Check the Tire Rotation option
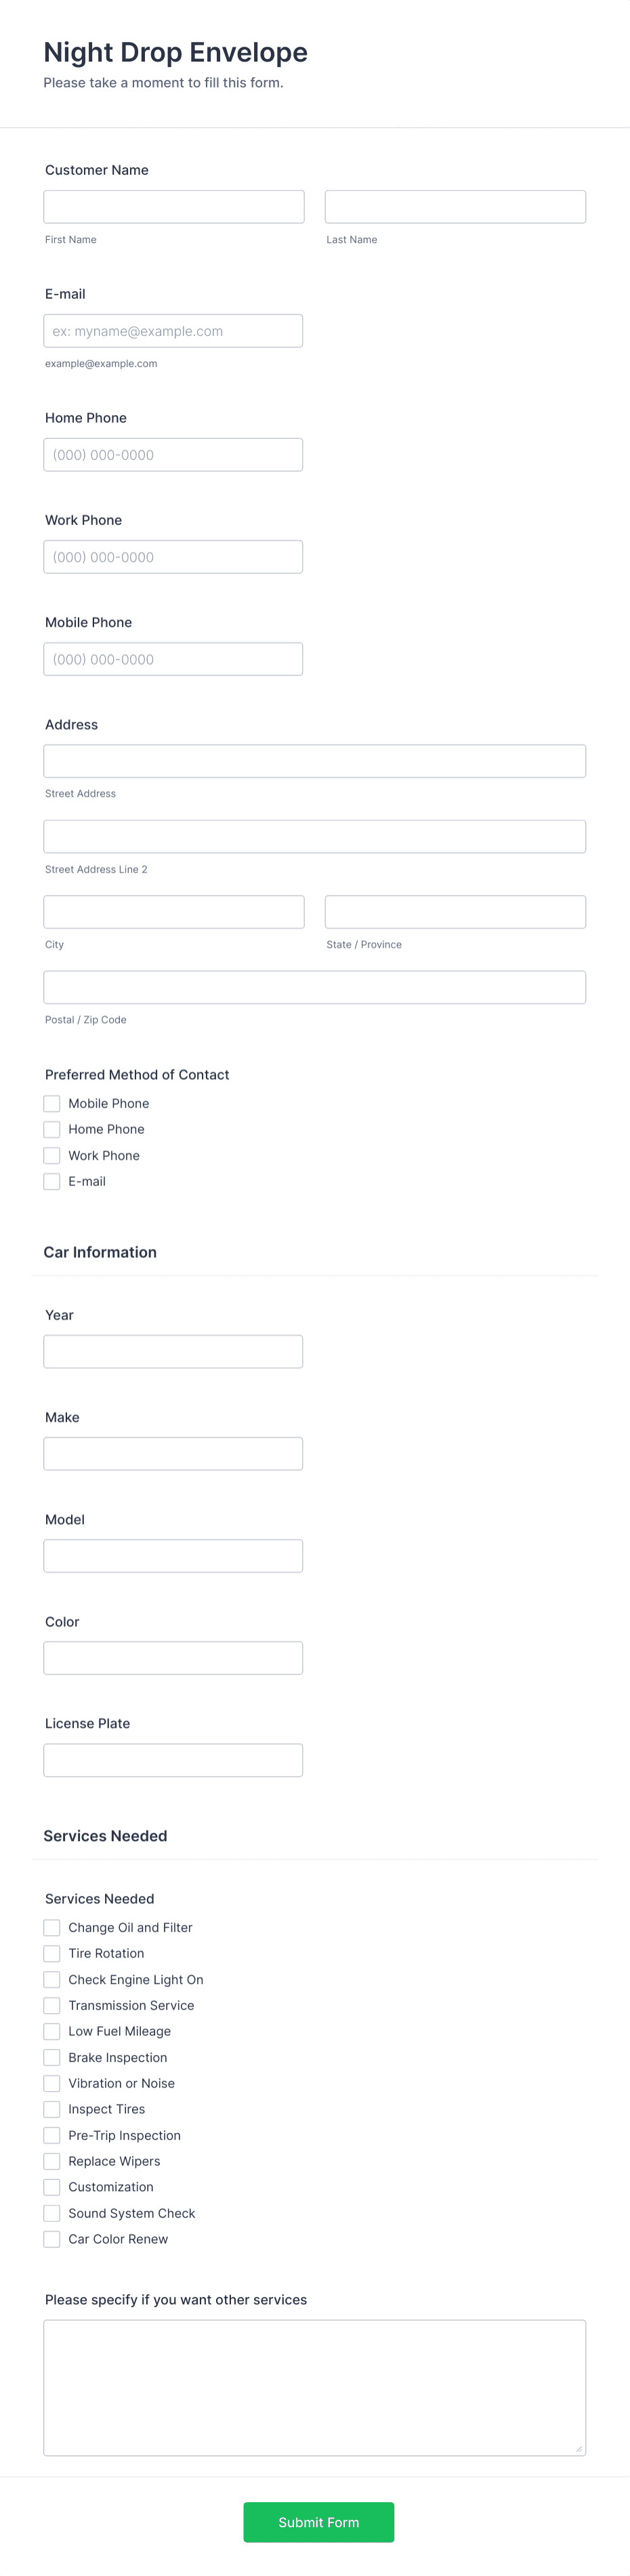This screenshot has height=2576, width=630. pyautogui.click(x=51, y=1953)
